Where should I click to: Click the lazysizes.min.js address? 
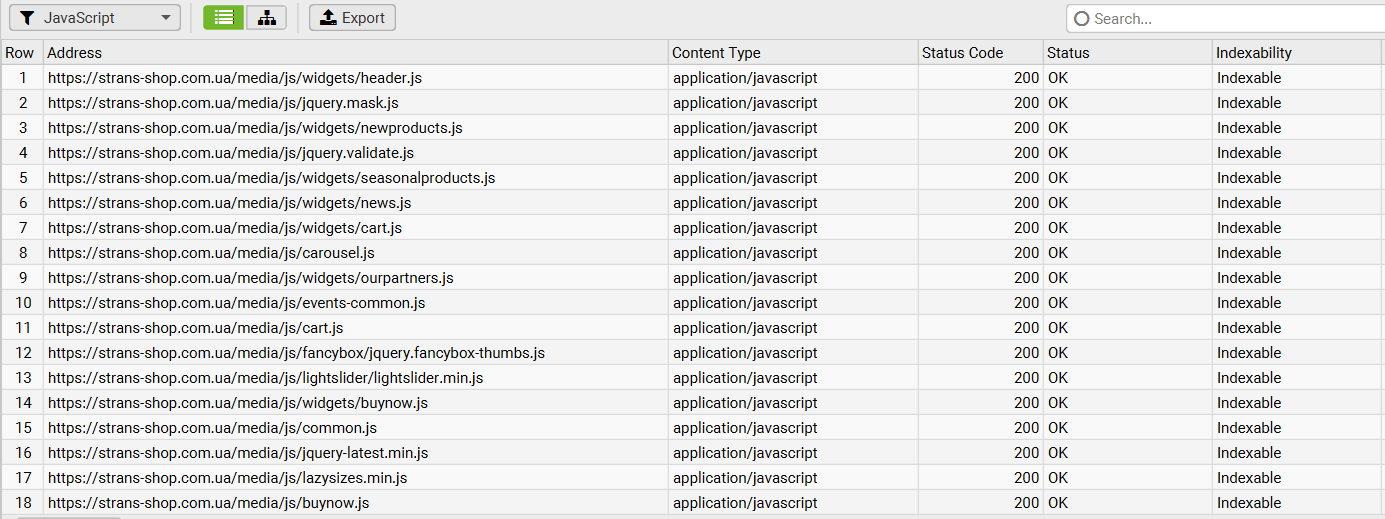pyautogui.click(x=228, y=478)
